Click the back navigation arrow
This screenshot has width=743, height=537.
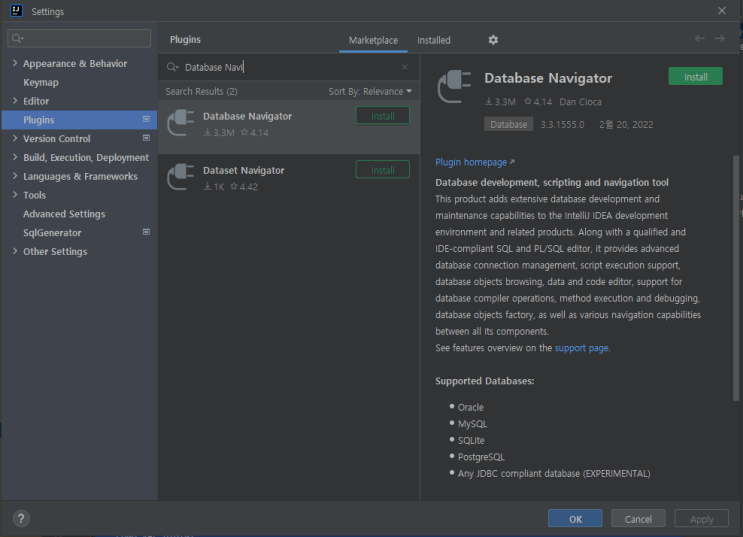[x=699, y=38]
